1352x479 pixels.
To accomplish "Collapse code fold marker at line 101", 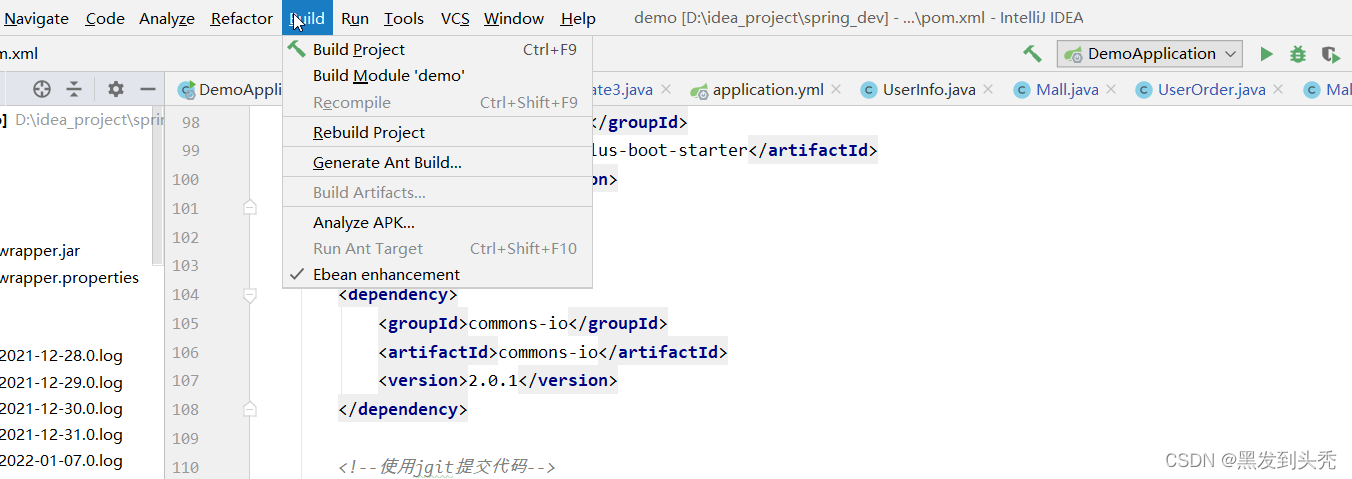I will click(250, 208).
